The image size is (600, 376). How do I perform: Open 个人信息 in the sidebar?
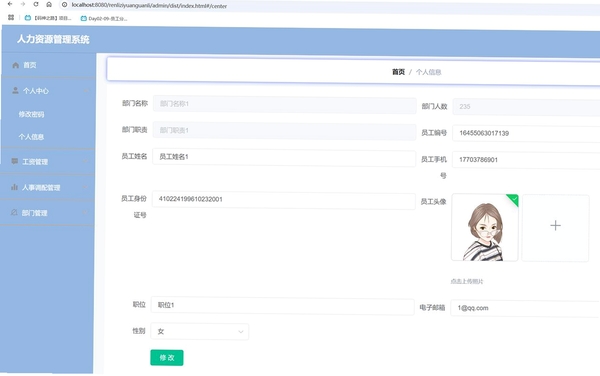click(31, 137)
